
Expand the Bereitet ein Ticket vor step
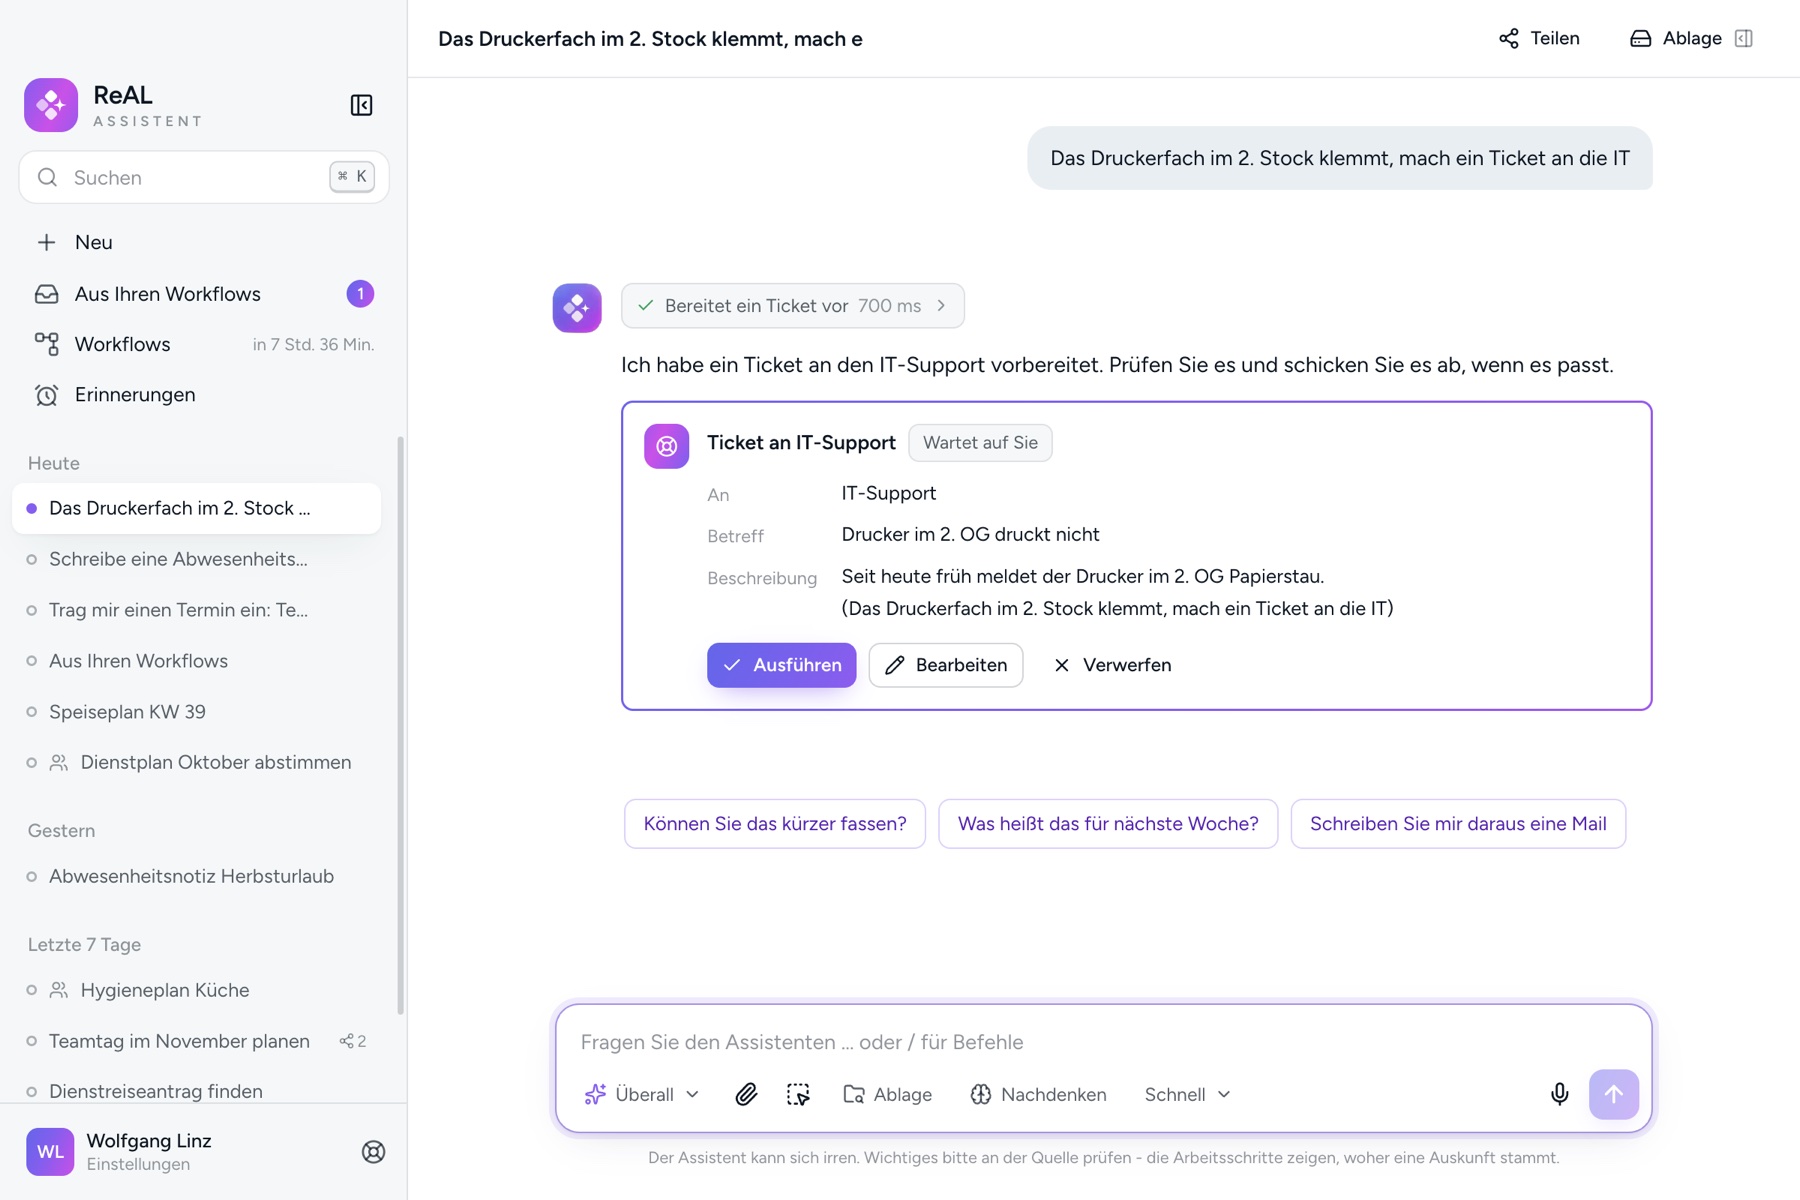(793, 306)
